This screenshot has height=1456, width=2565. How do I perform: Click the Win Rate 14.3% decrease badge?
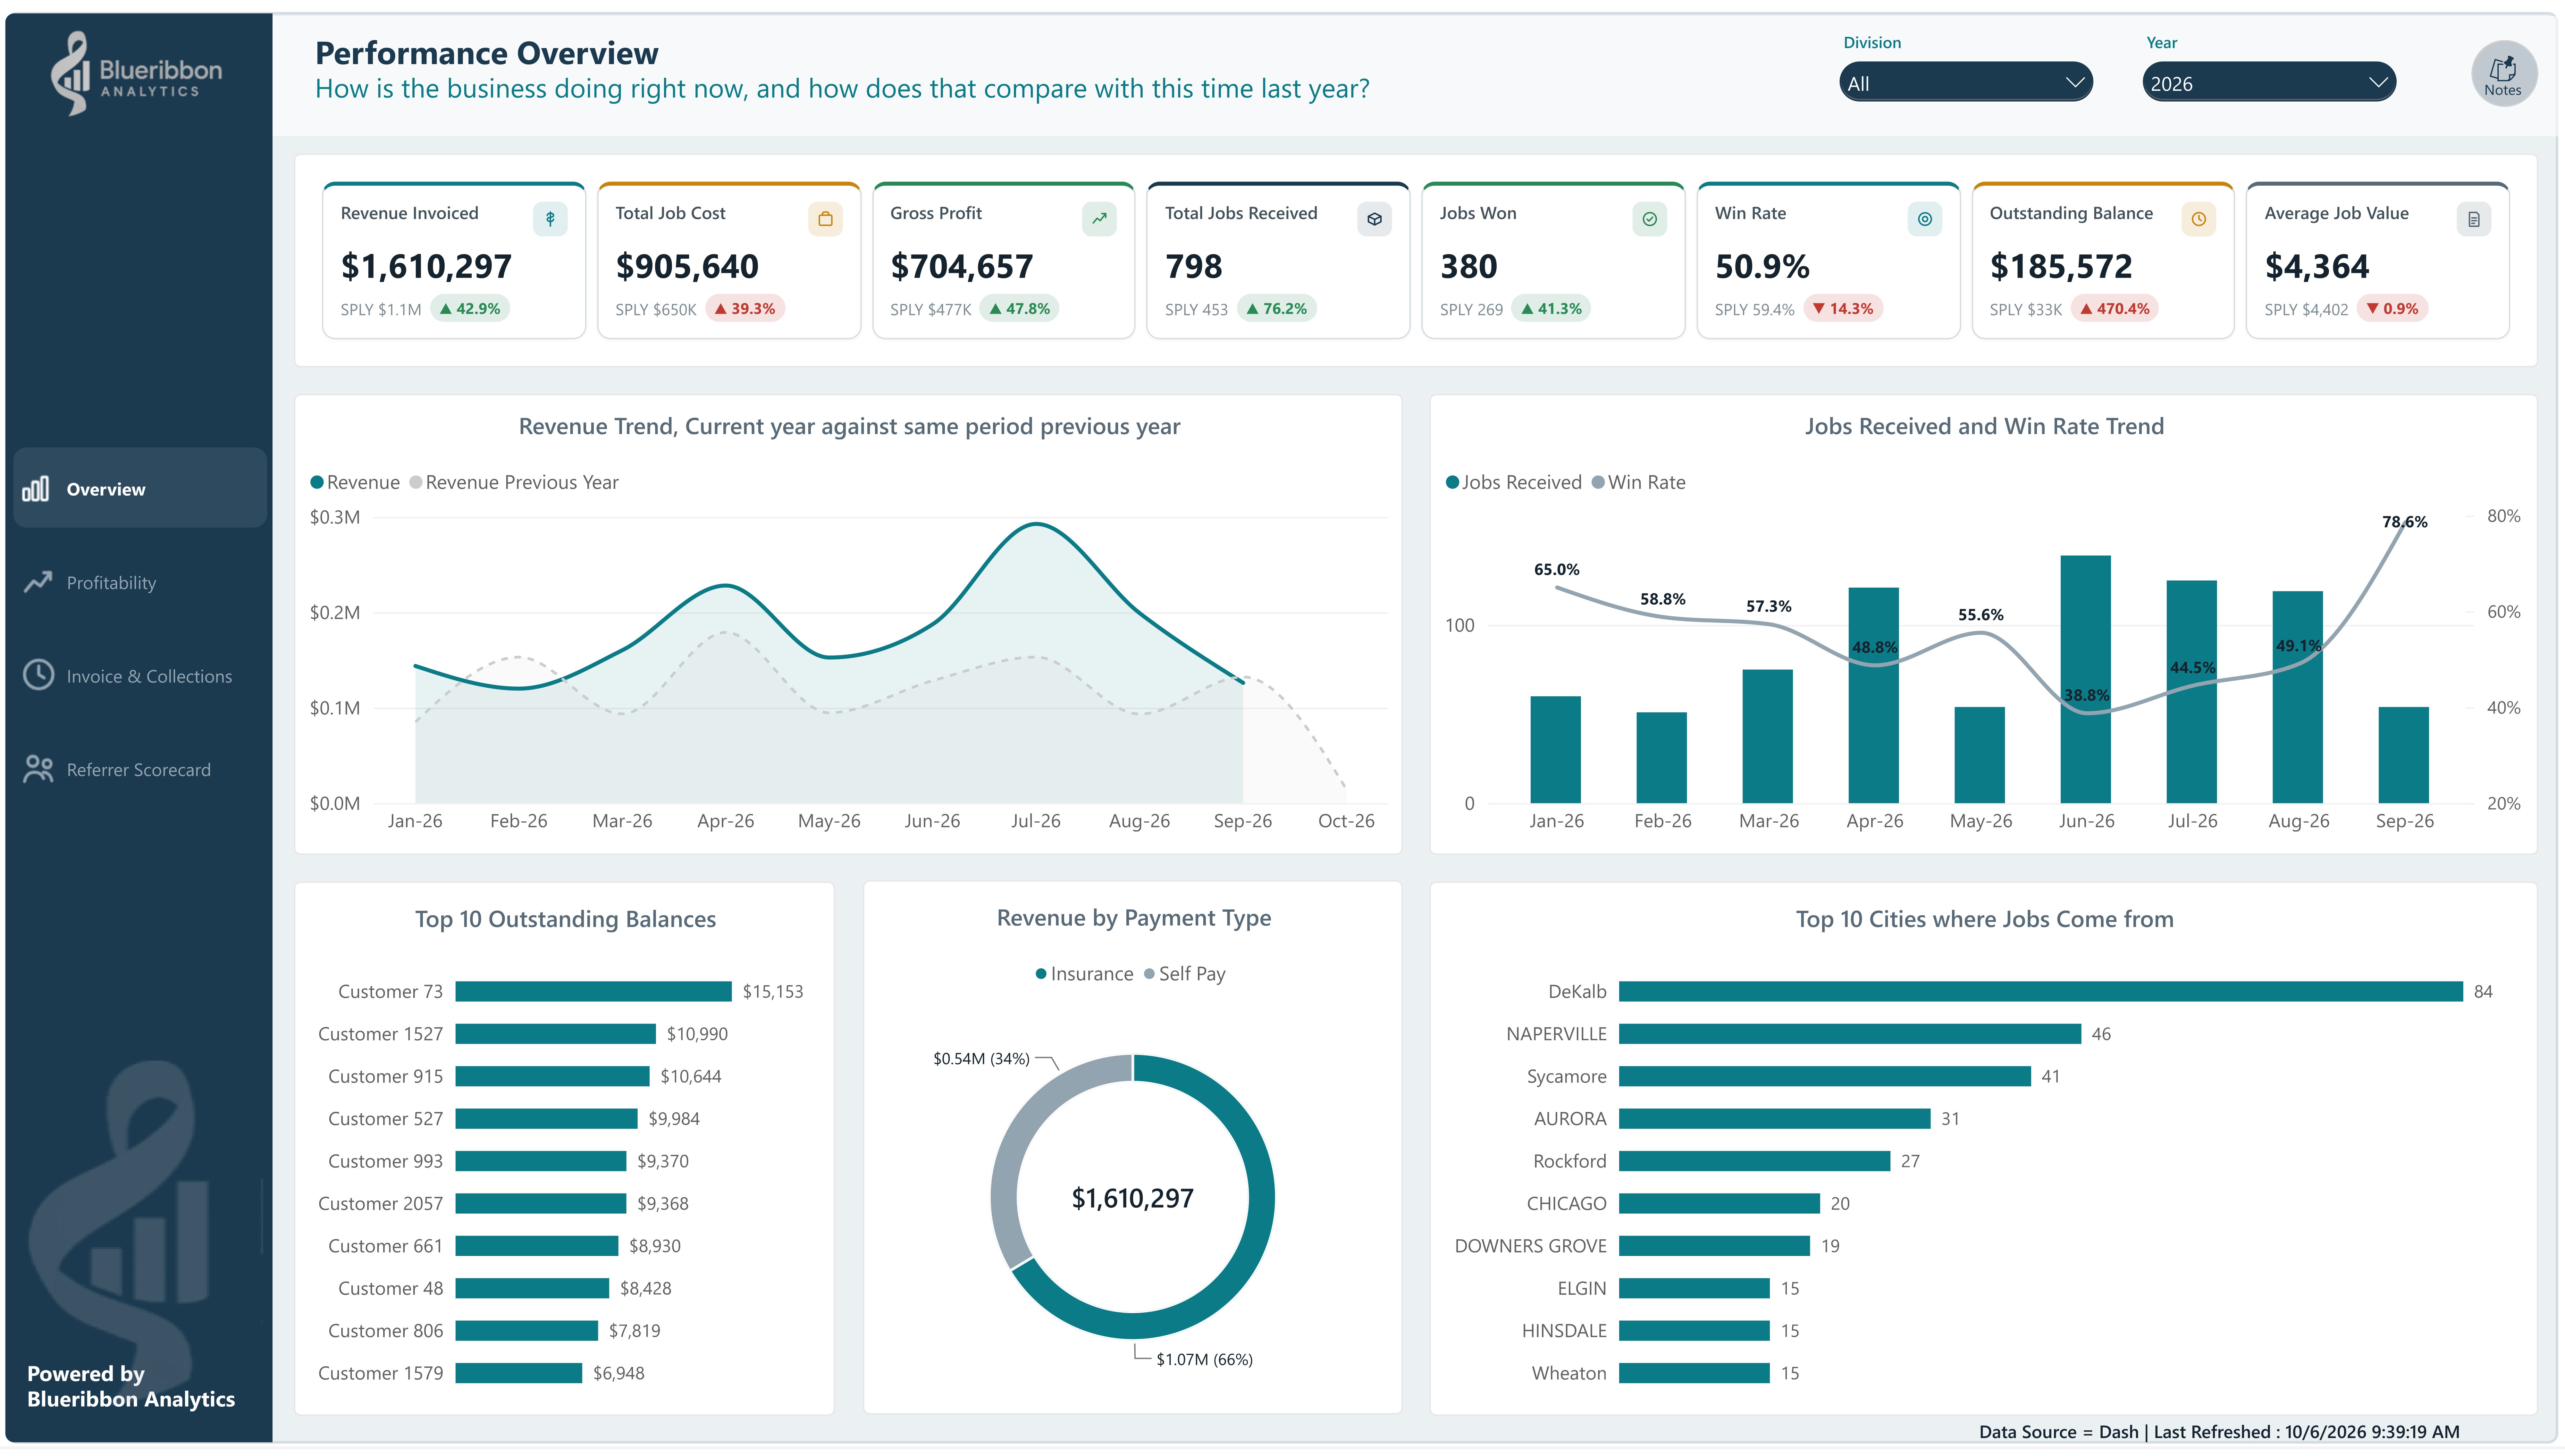tap(1843, 309)
